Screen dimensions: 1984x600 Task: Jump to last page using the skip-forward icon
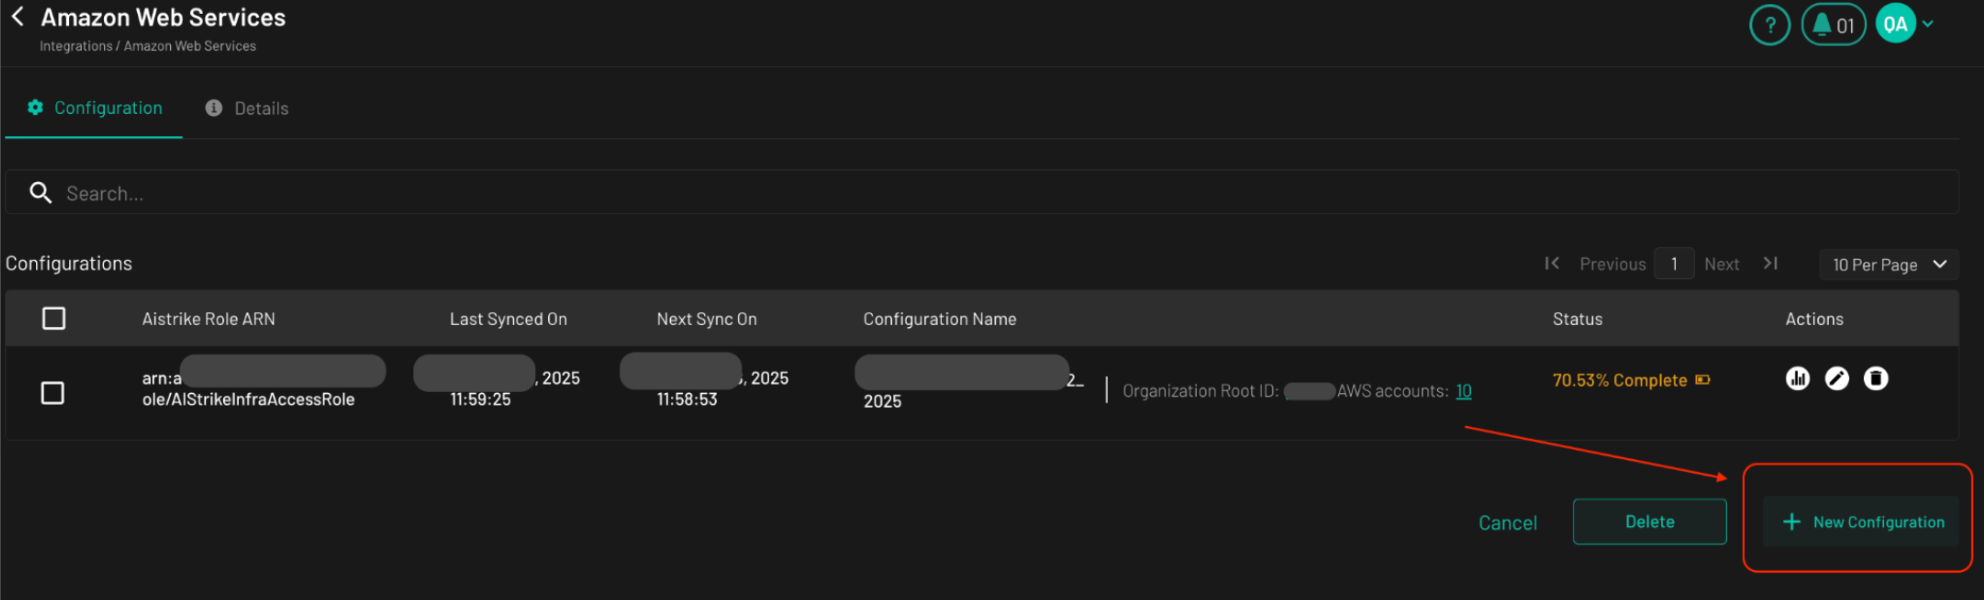pyautogui.click(x=1770, y=263)
